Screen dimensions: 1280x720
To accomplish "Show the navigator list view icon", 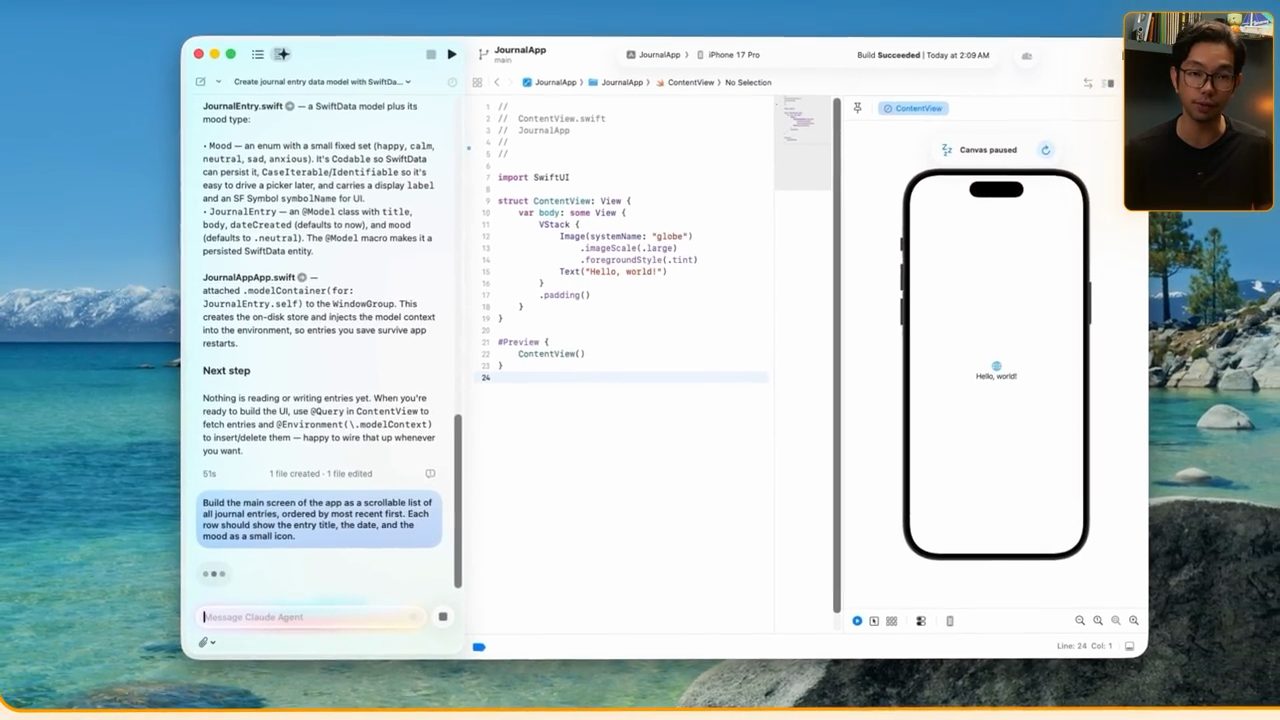I will pos(258,54).
